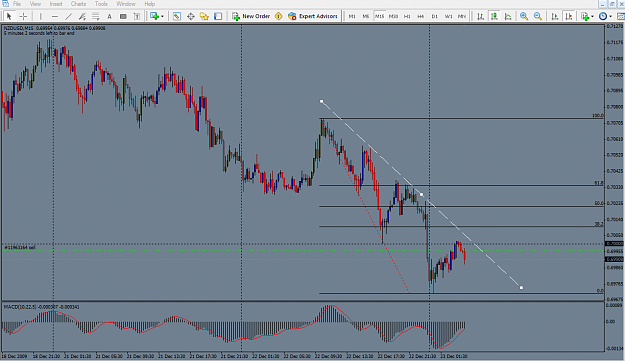Select the M15 timeframe button
Image resolution: width=625 pixels, height=361 pixels.
(379, 16)
